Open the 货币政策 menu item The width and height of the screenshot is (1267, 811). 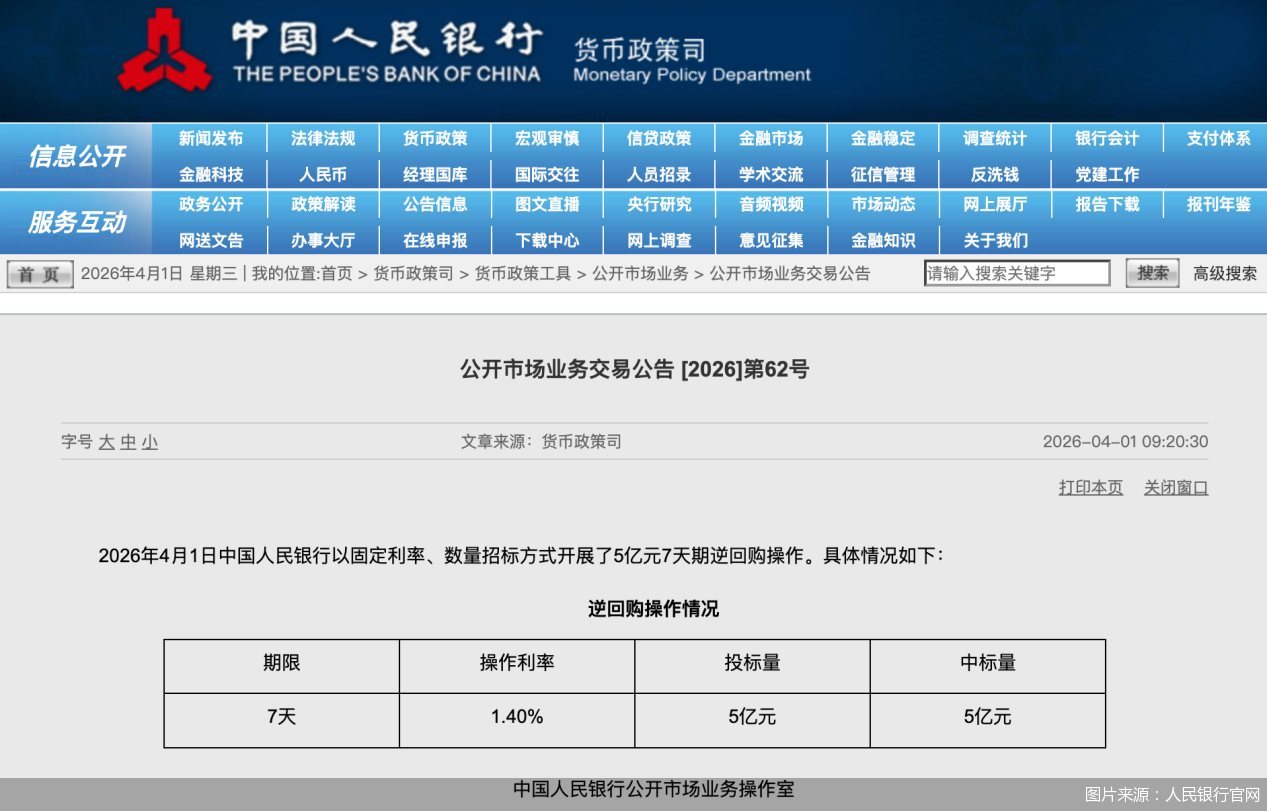[434, 138]
